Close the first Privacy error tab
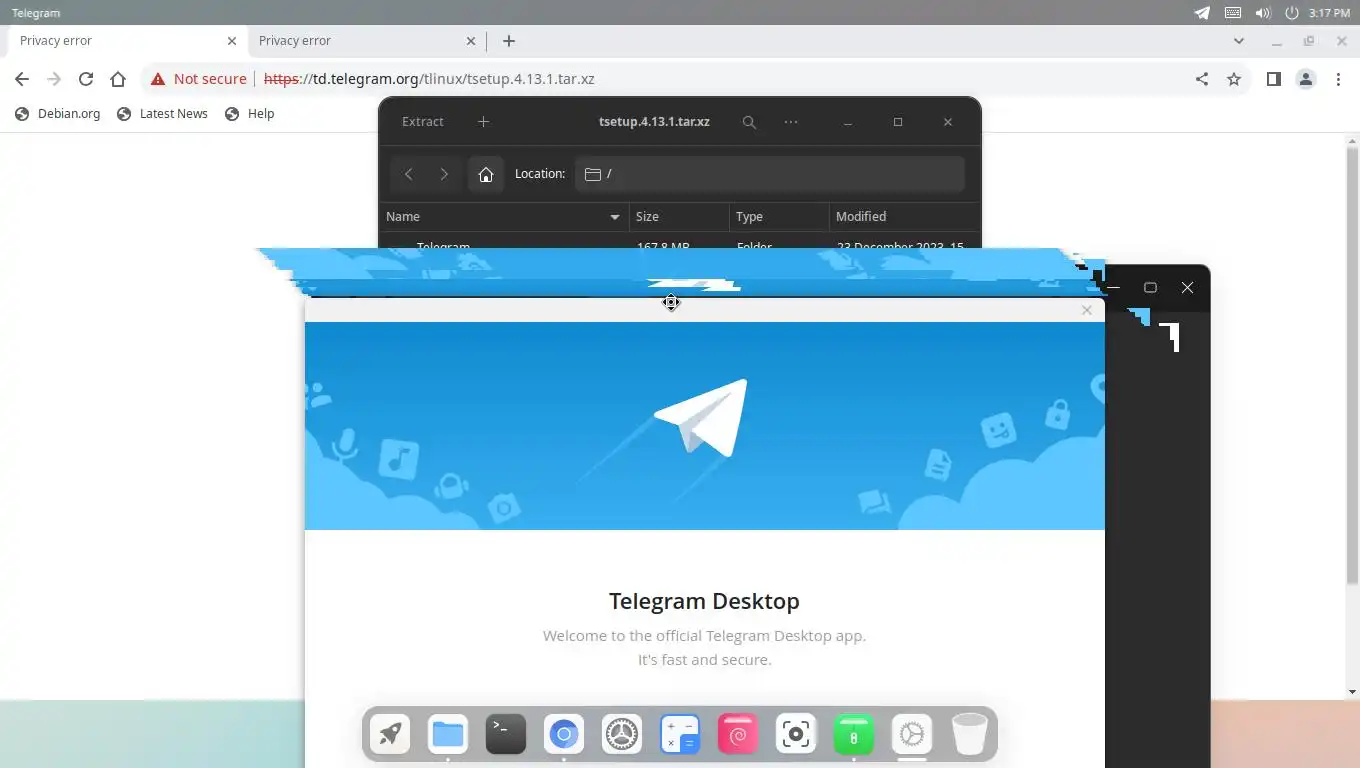 point(232,41)
